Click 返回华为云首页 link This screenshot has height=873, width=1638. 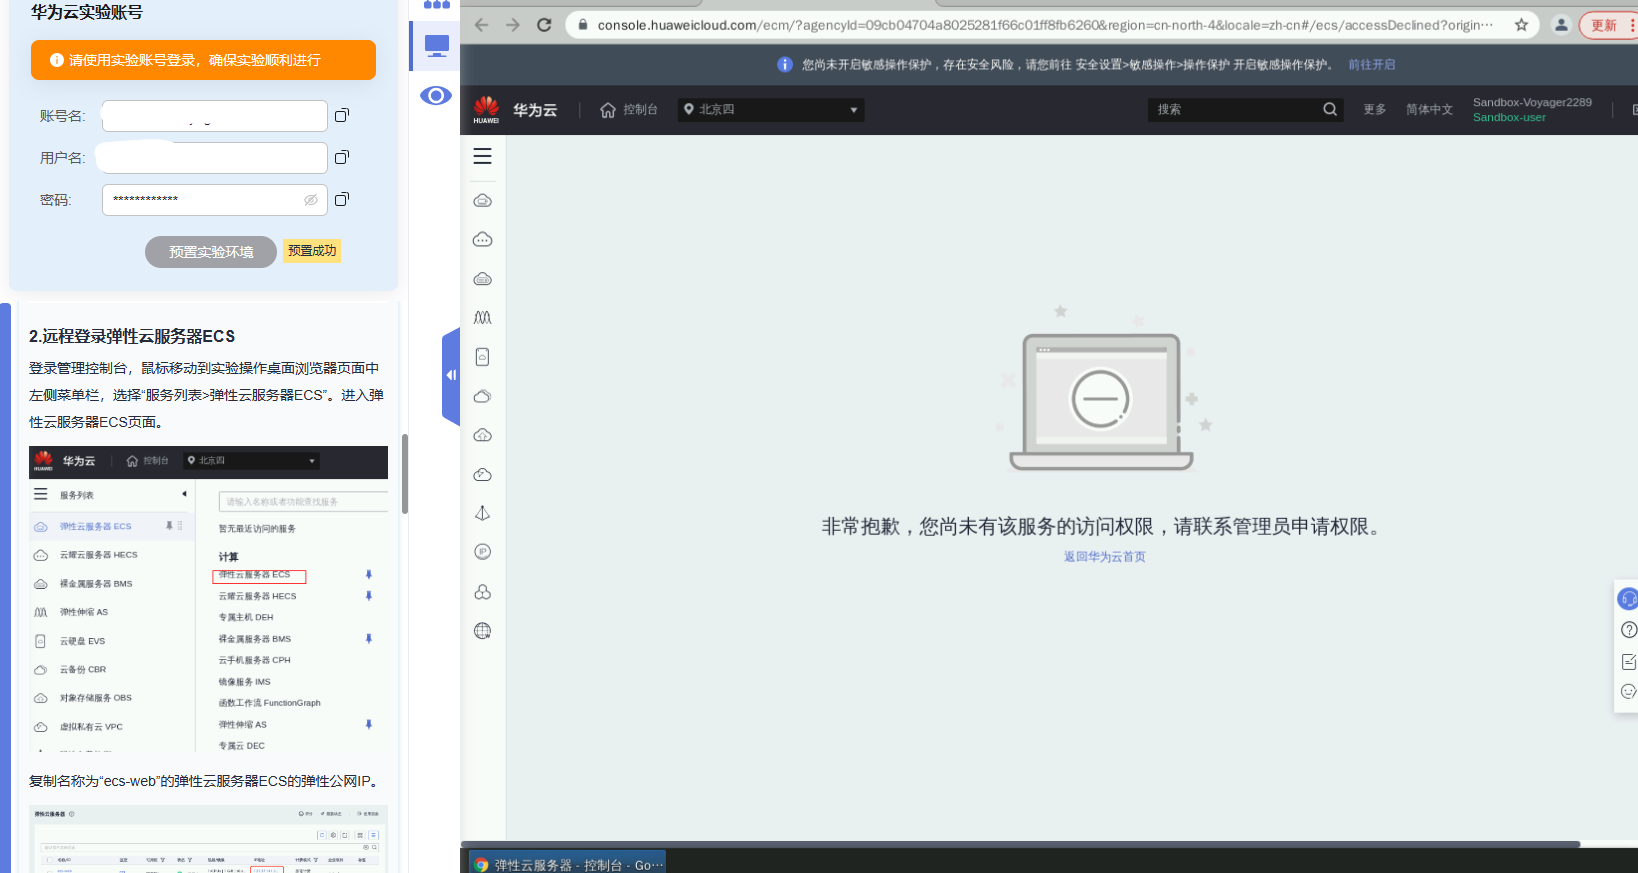pyautogui.click(x=1104, y=556)
